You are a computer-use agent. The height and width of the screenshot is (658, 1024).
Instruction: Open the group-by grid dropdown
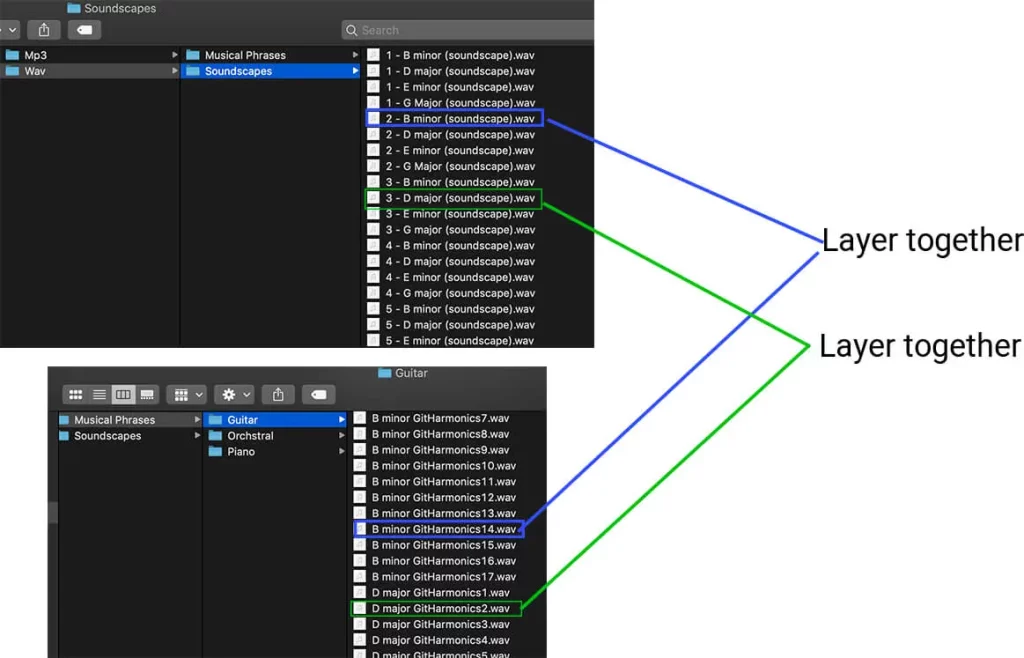[x=186, y=395]
